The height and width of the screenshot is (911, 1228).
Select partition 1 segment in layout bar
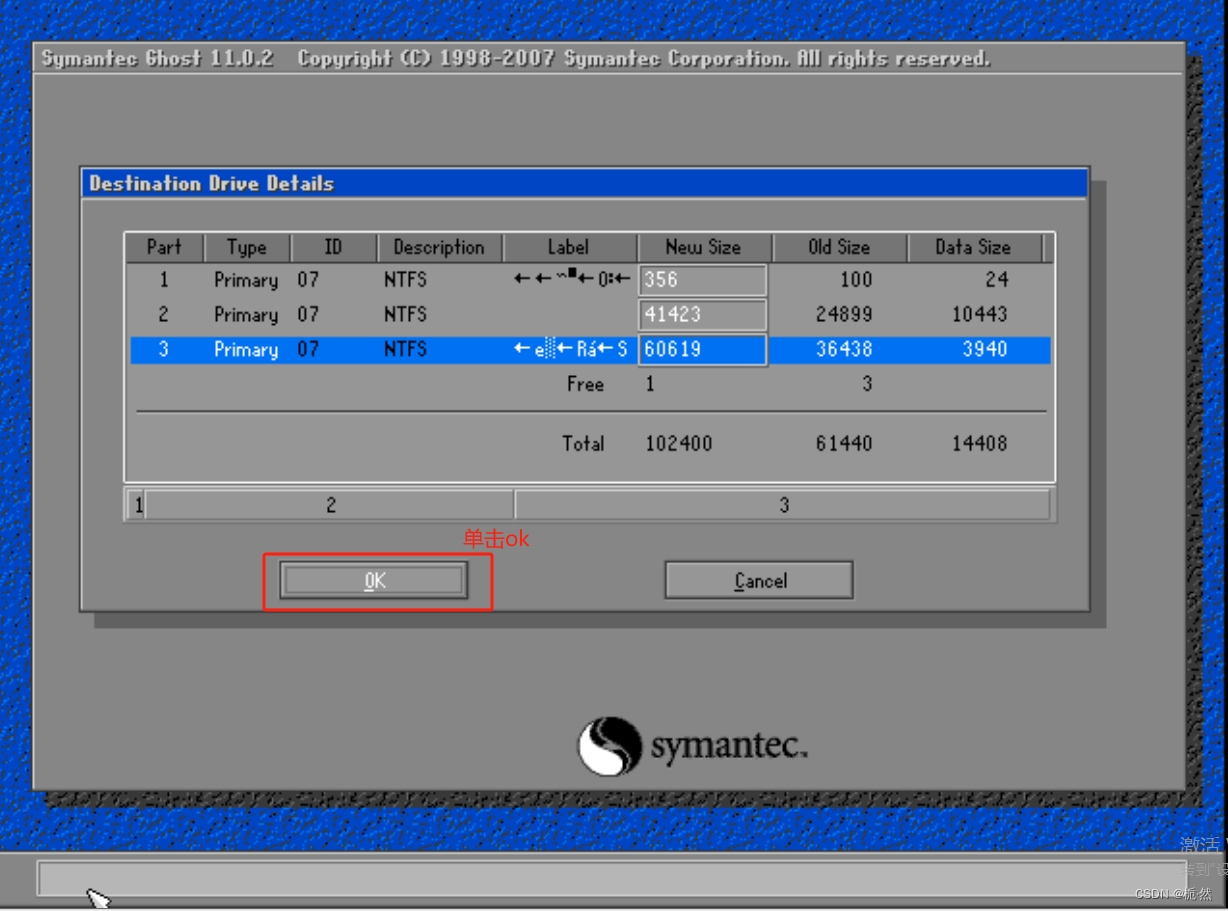(138, 505)
